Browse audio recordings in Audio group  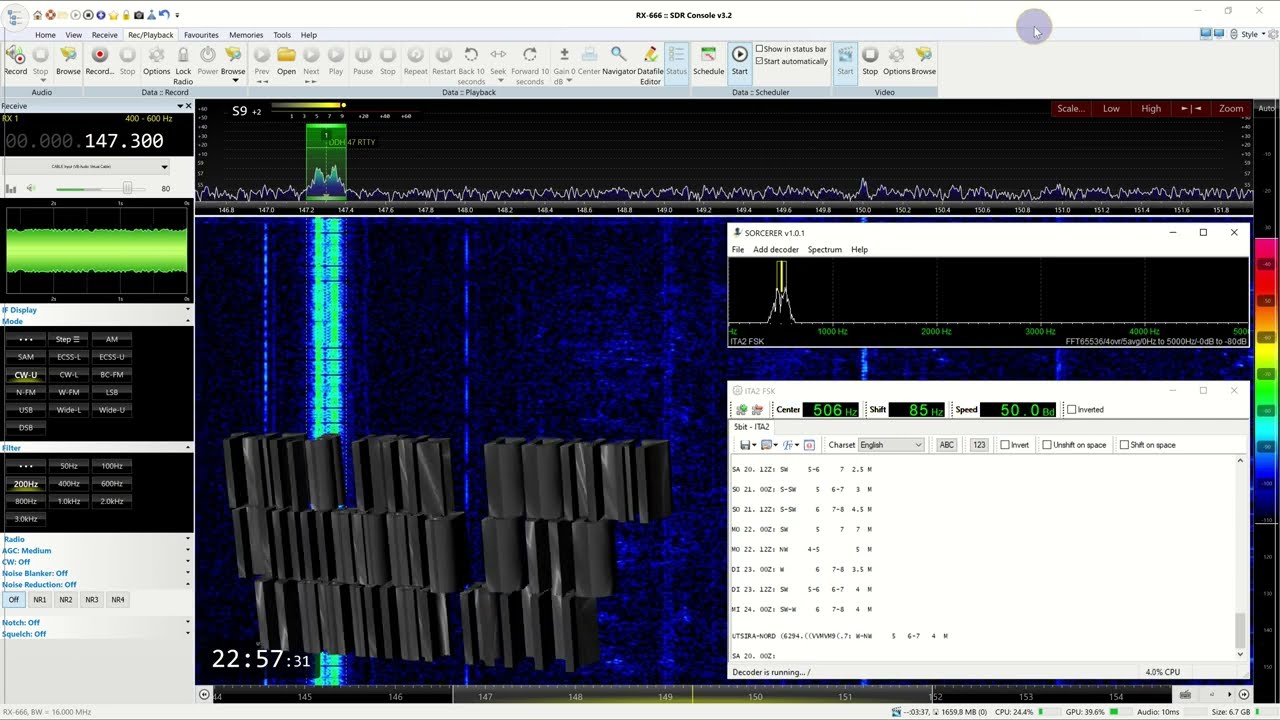click(68, 60)
